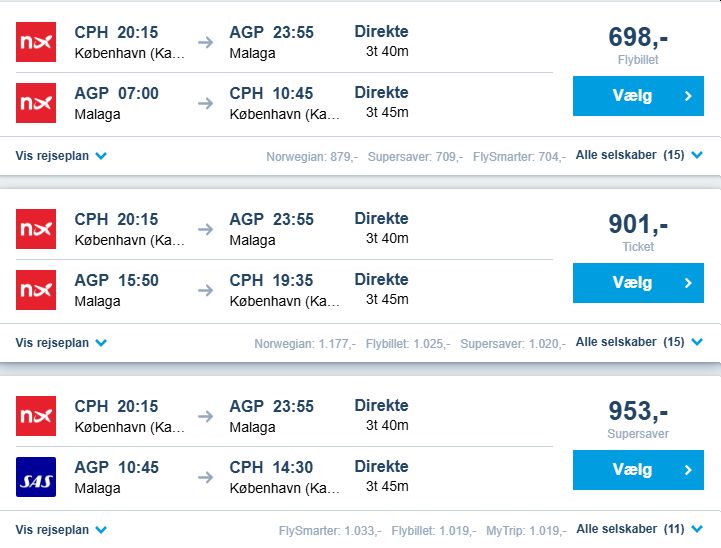The height and width of the screenshot is (548, 721).
Task: Open Alle selskaber (11) dropdown for 953,- trip
Action: [639, 529]
